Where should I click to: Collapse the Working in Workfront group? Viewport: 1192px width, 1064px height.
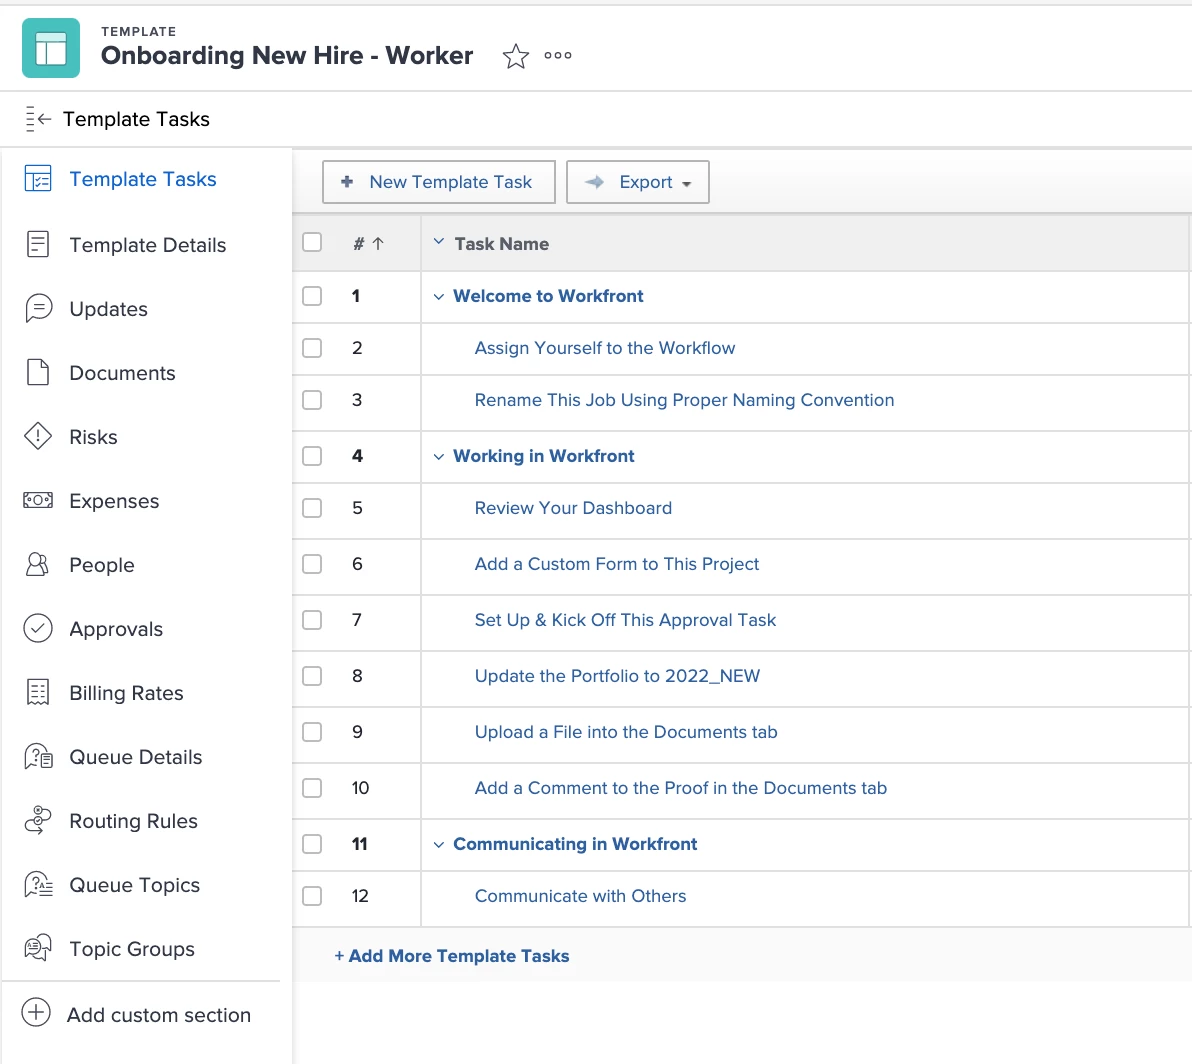point(439,457)
